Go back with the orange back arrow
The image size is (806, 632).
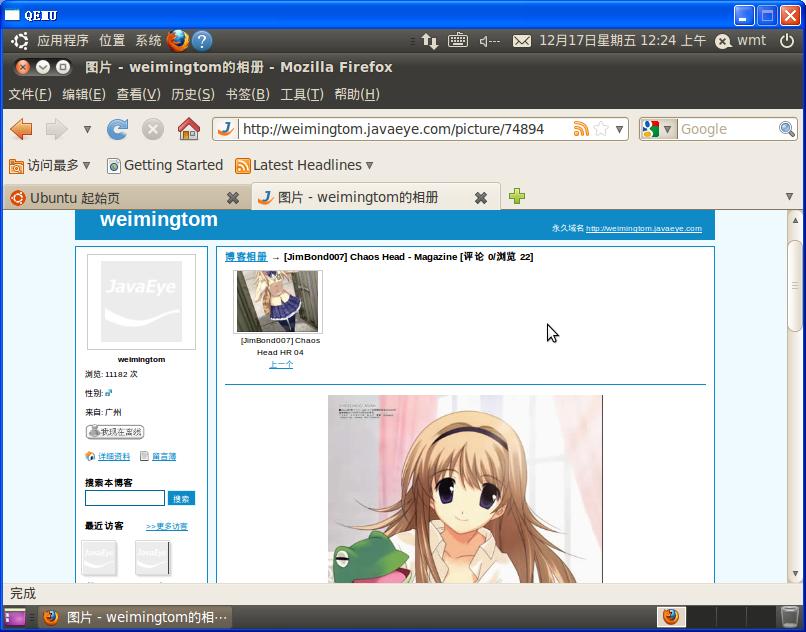click(21, 129)
